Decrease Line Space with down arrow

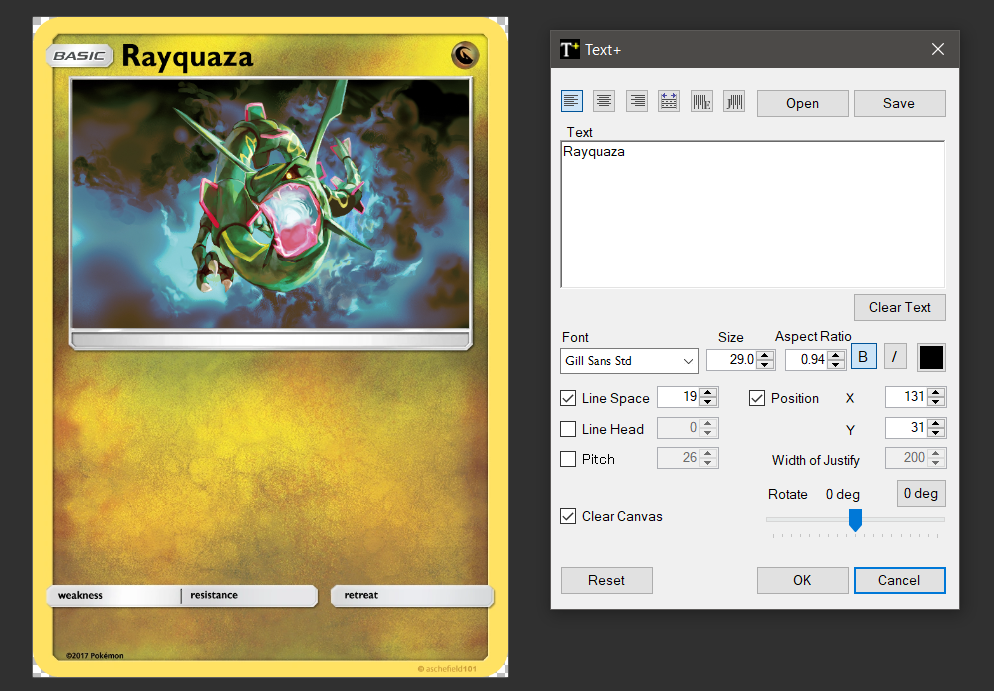click(x=708, y=402)
